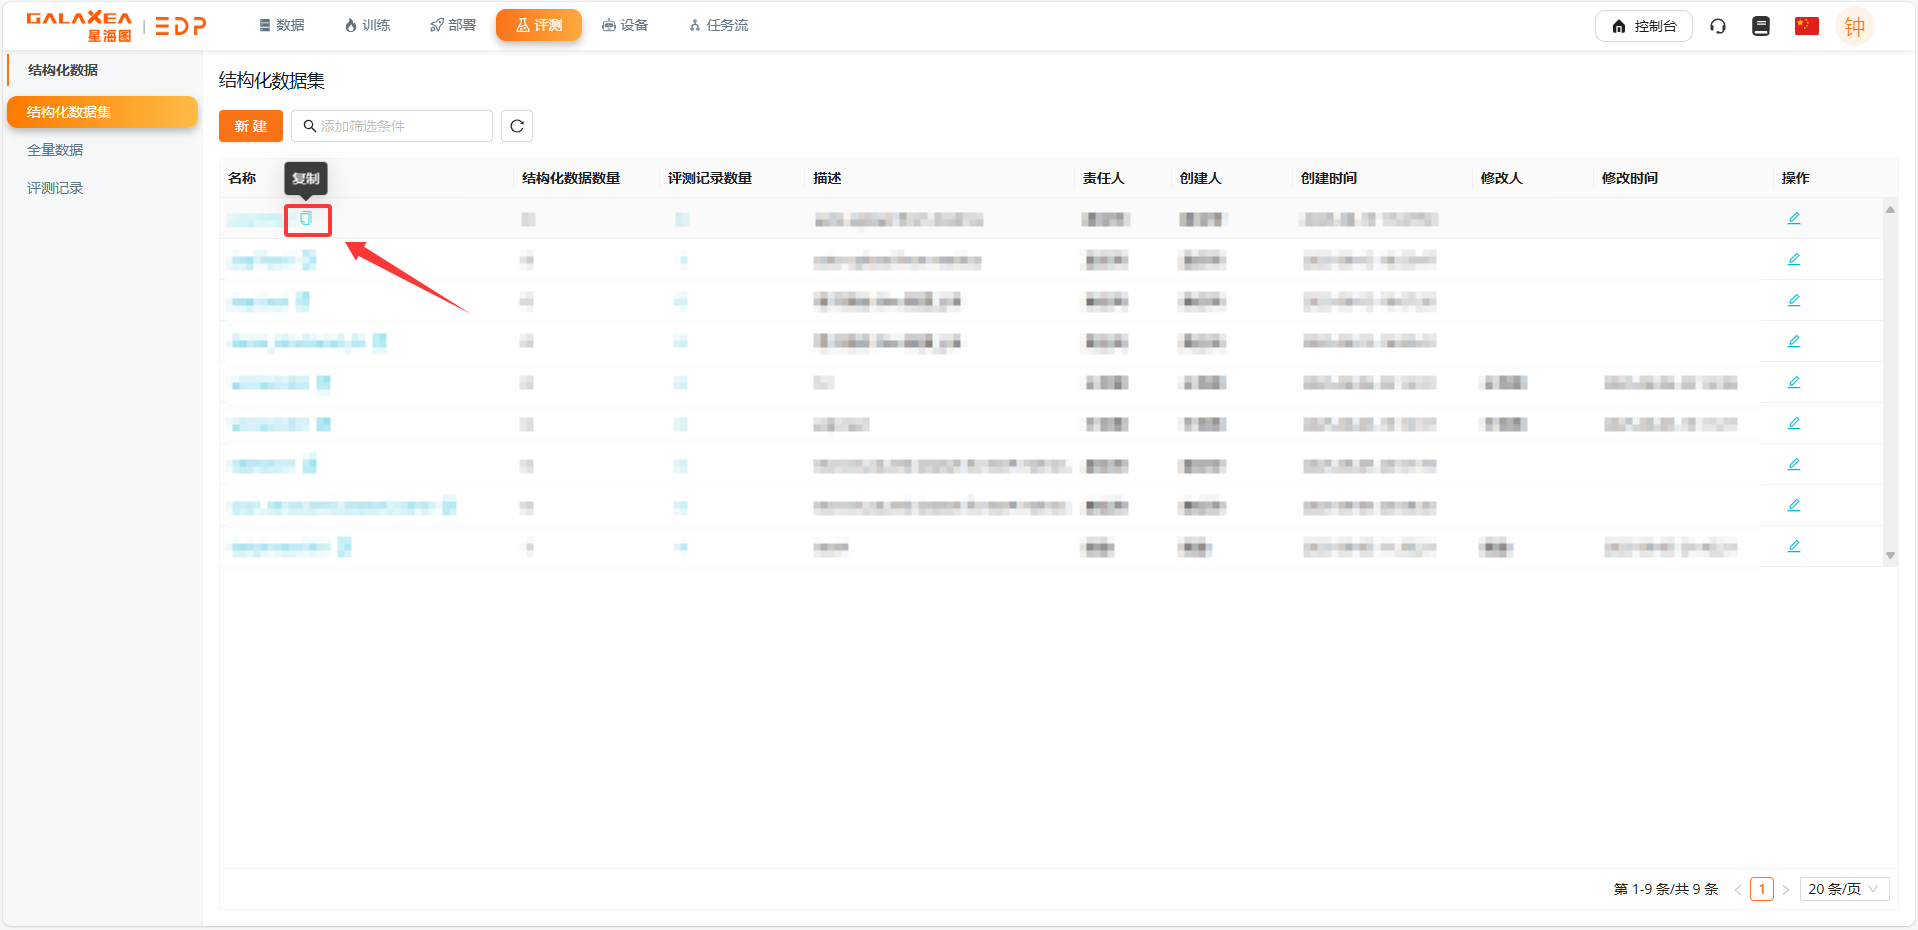
Task: Open the 部署 top navigation tab
Action: (x=453, y=25)
